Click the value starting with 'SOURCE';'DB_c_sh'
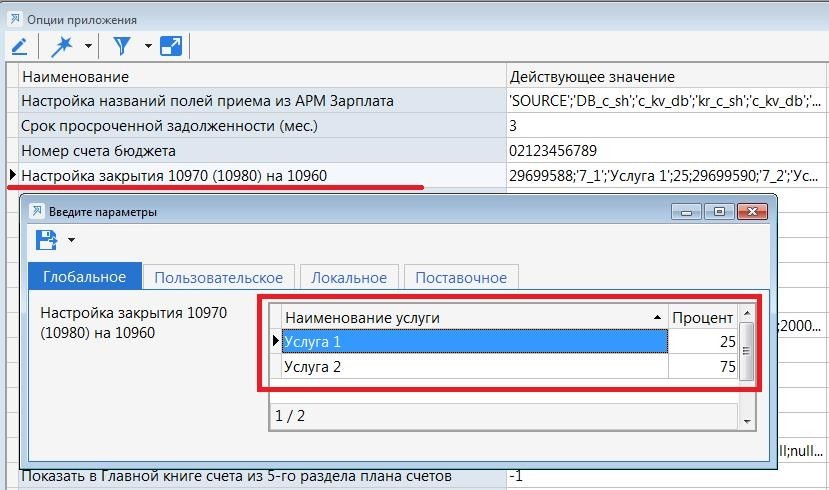The image size is (829, 490). click(x=665, y=101)
